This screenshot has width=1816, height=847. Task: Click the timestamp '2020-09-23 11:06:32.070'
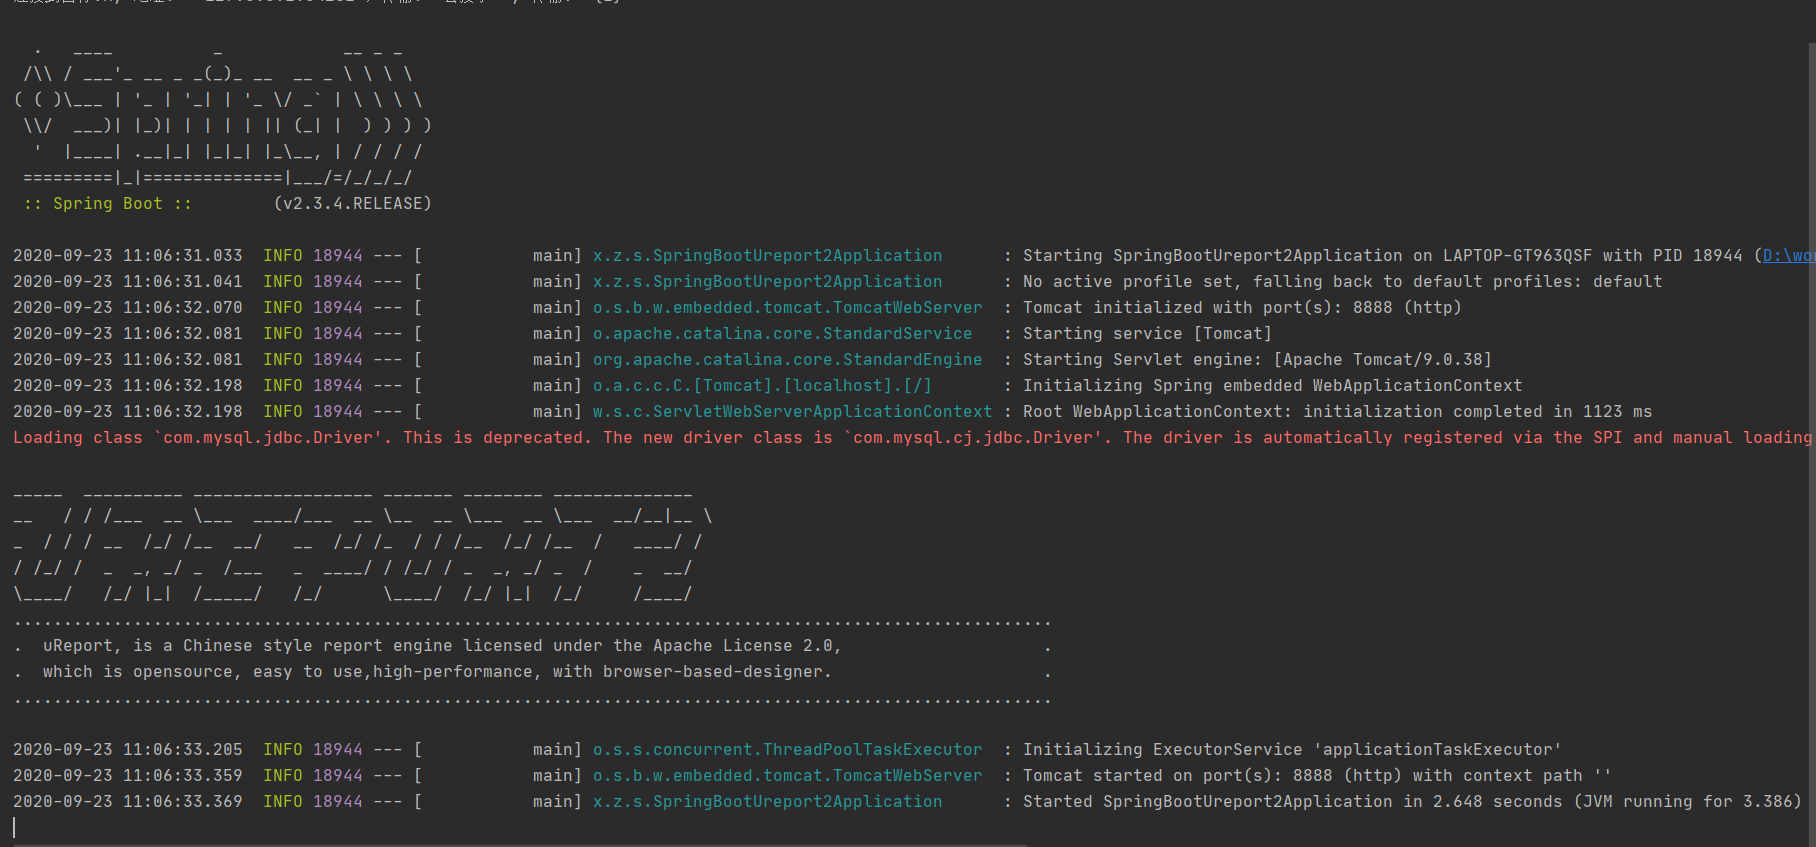tap(128, 308)
